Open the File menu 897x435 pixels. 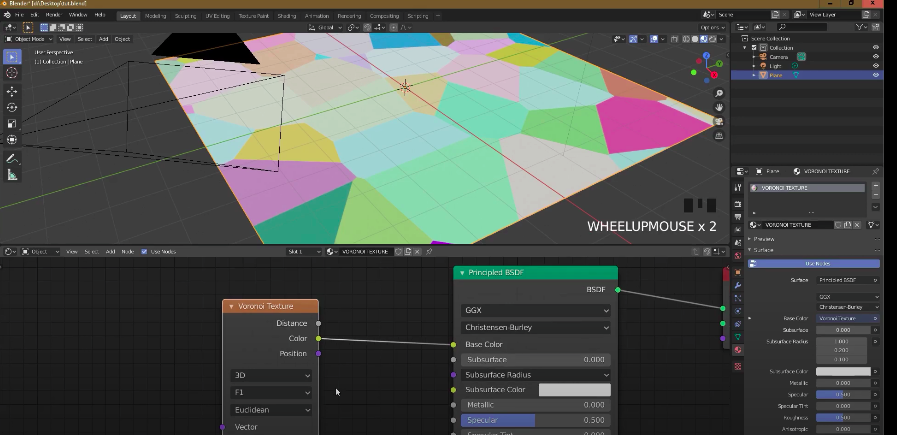[19, 15]
